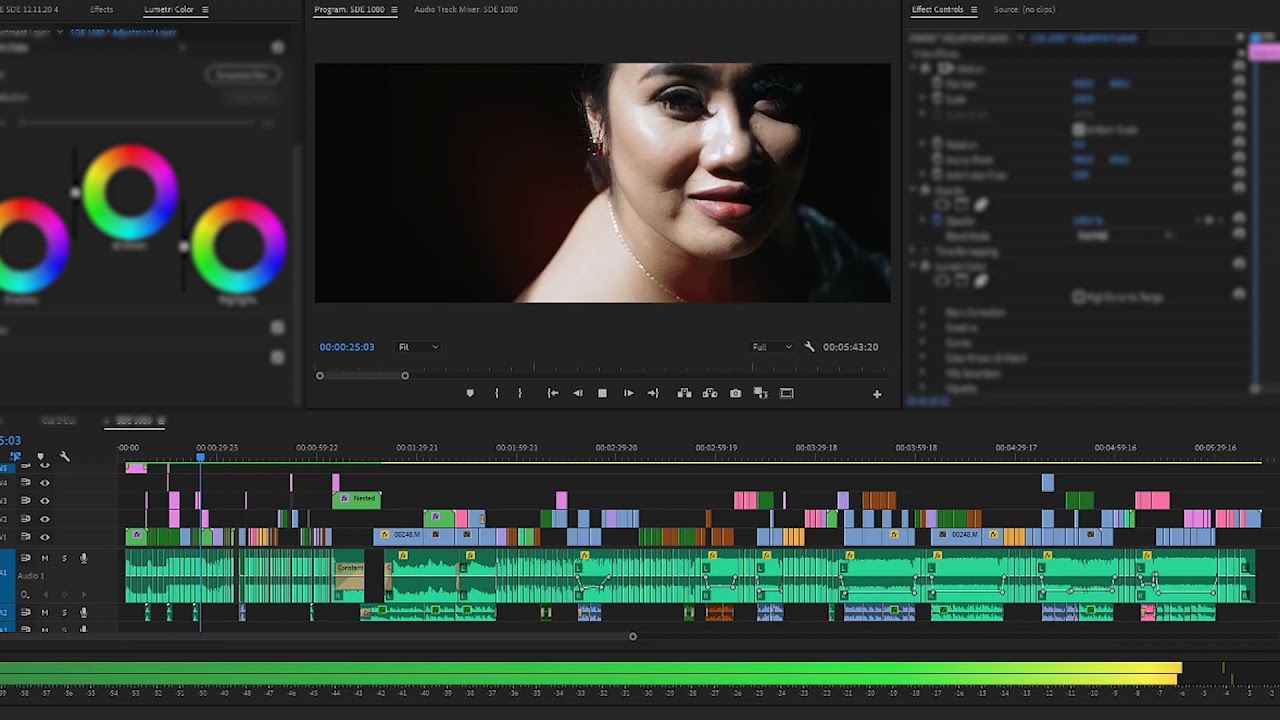This screenshot has width=1280, height=720.
Task: Toggle track target A1
Action: click(x=6, y=575)
